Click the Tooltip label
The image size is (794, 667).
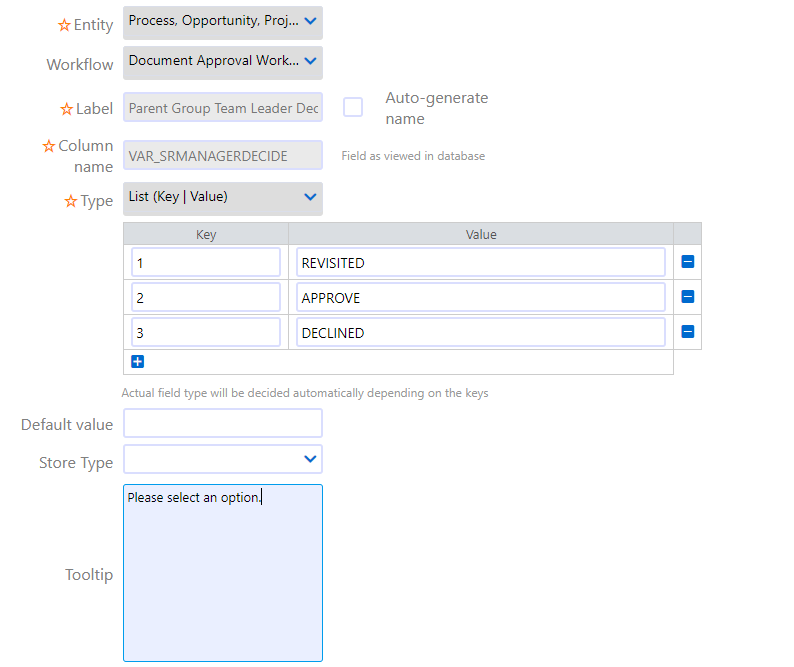click(x=89, y=575)
